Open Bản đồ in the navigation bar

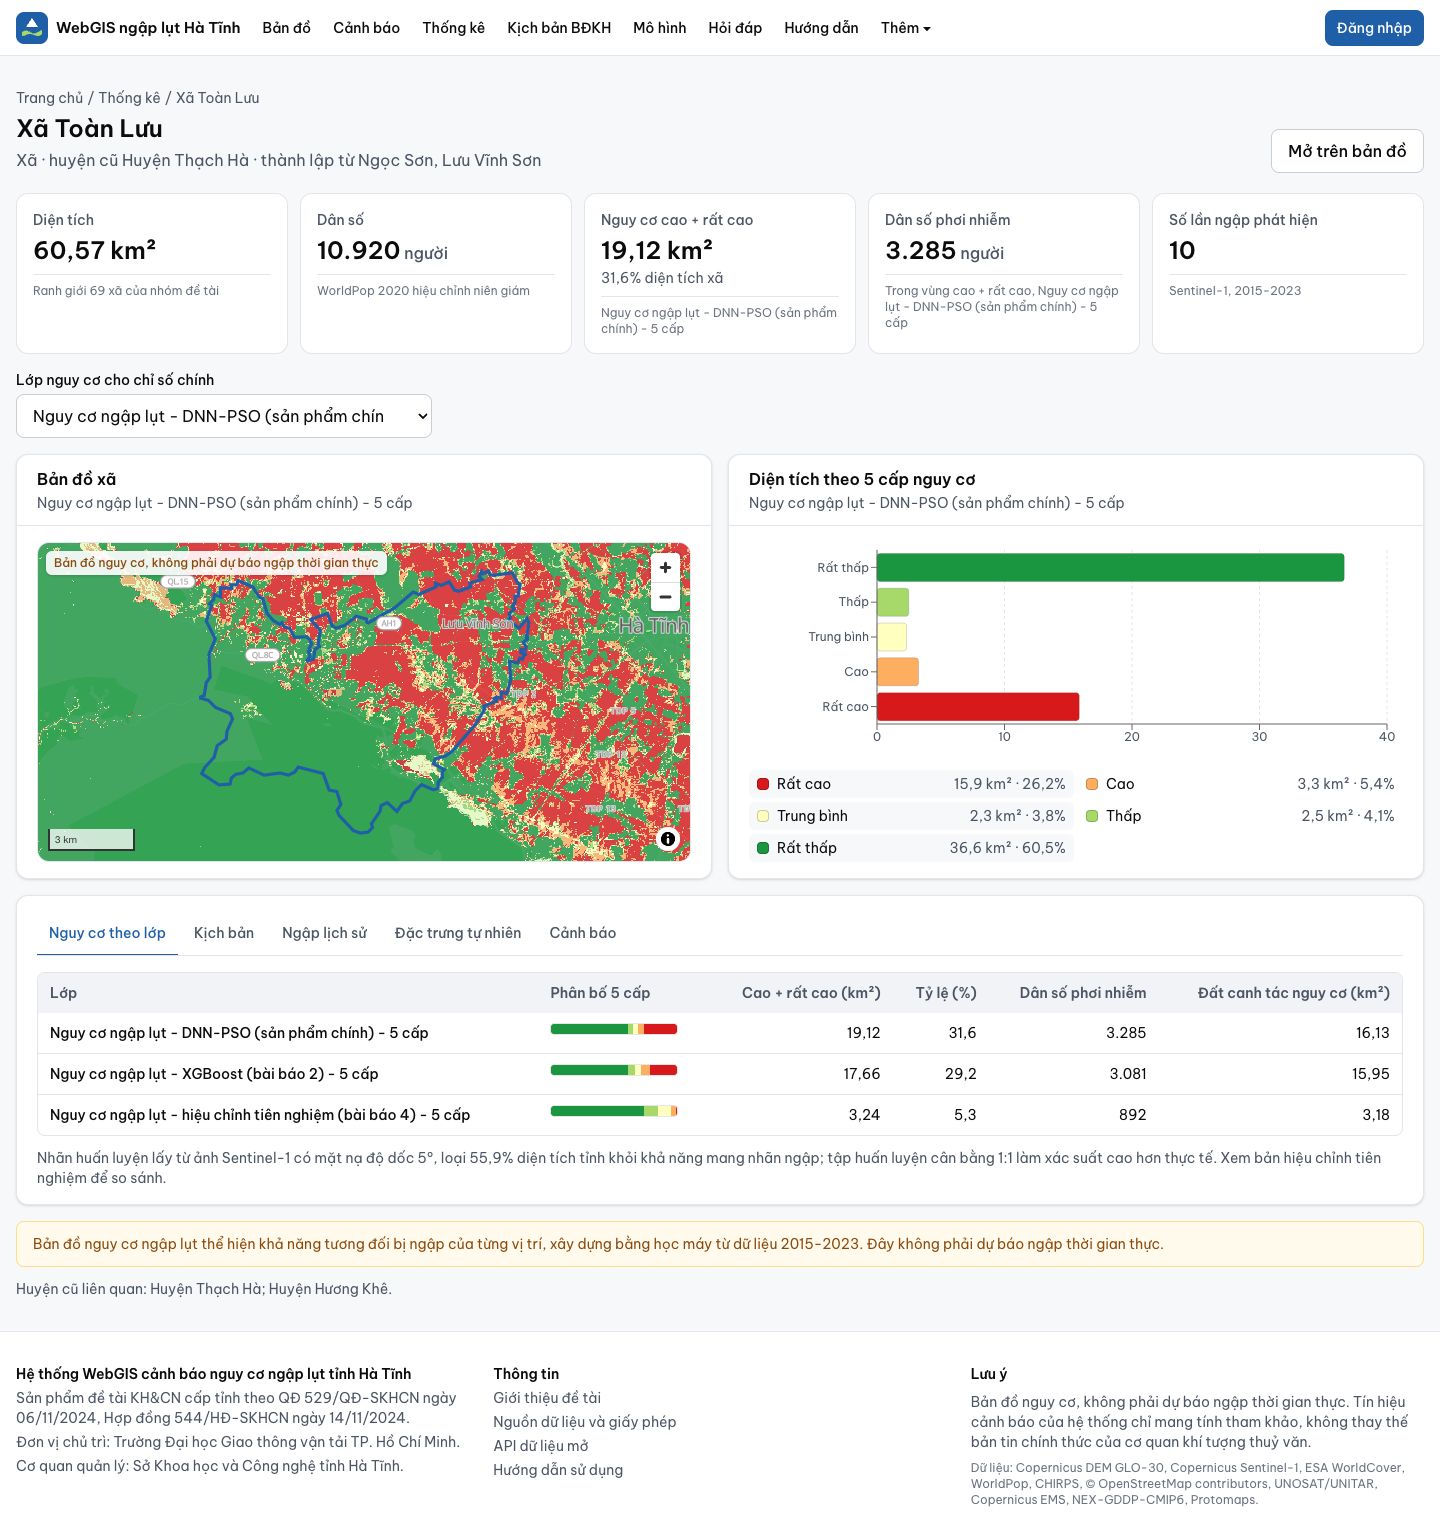click(x=287, y=28)
